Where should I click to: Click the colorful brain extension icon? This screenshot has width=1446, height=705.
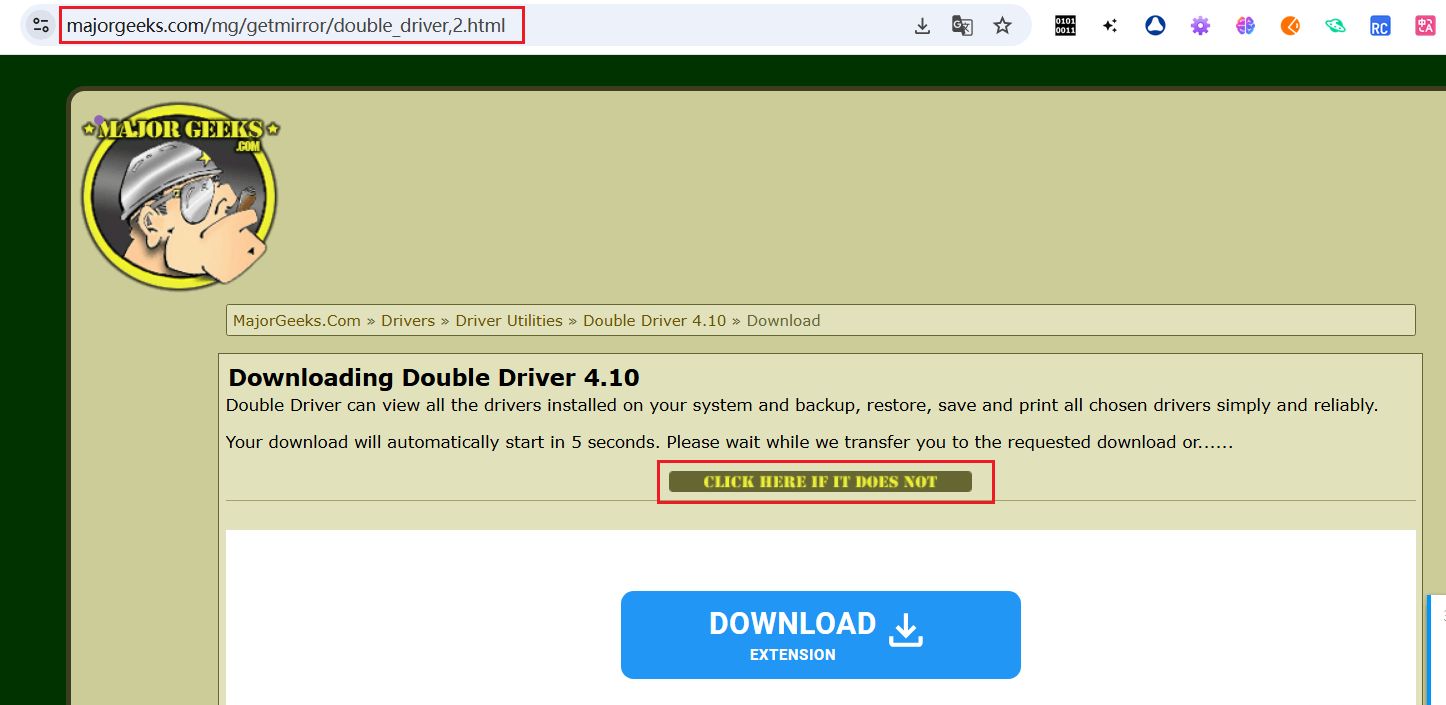tap(1245, 26)
